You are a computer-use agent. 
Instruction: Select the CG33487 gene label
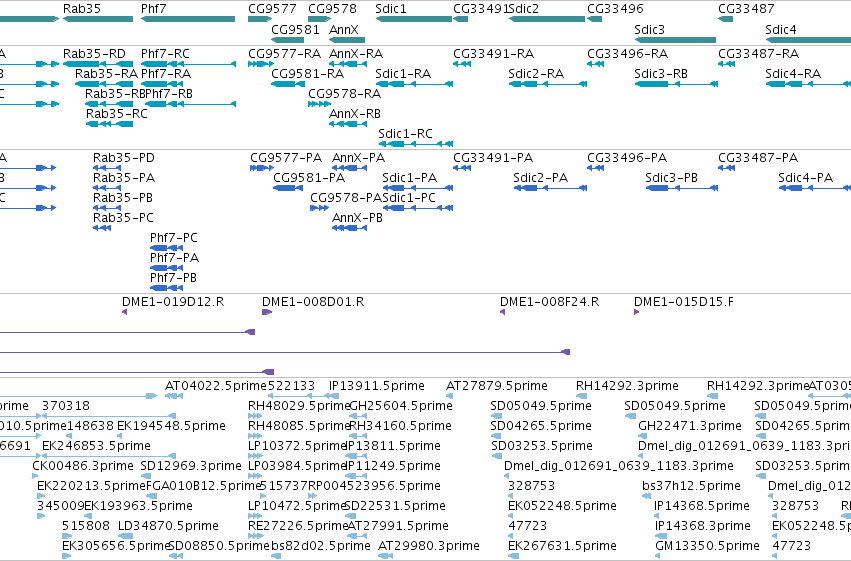(746, 9)
